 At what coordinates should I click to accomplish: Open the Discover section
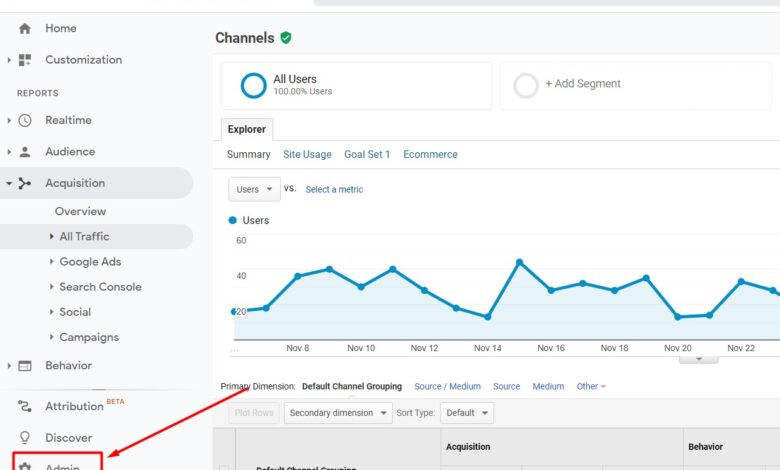coord(69,438)
